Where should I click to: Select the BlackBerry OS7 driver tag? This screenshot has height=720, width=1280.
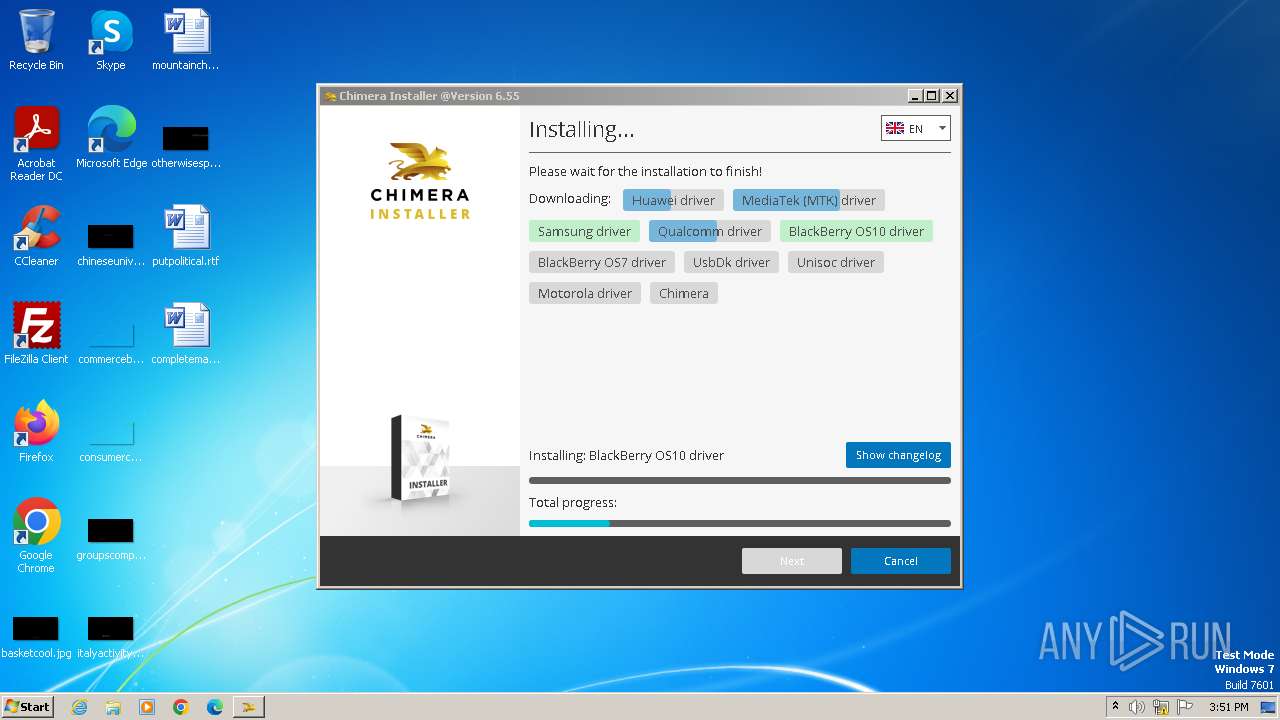[601, 262]
